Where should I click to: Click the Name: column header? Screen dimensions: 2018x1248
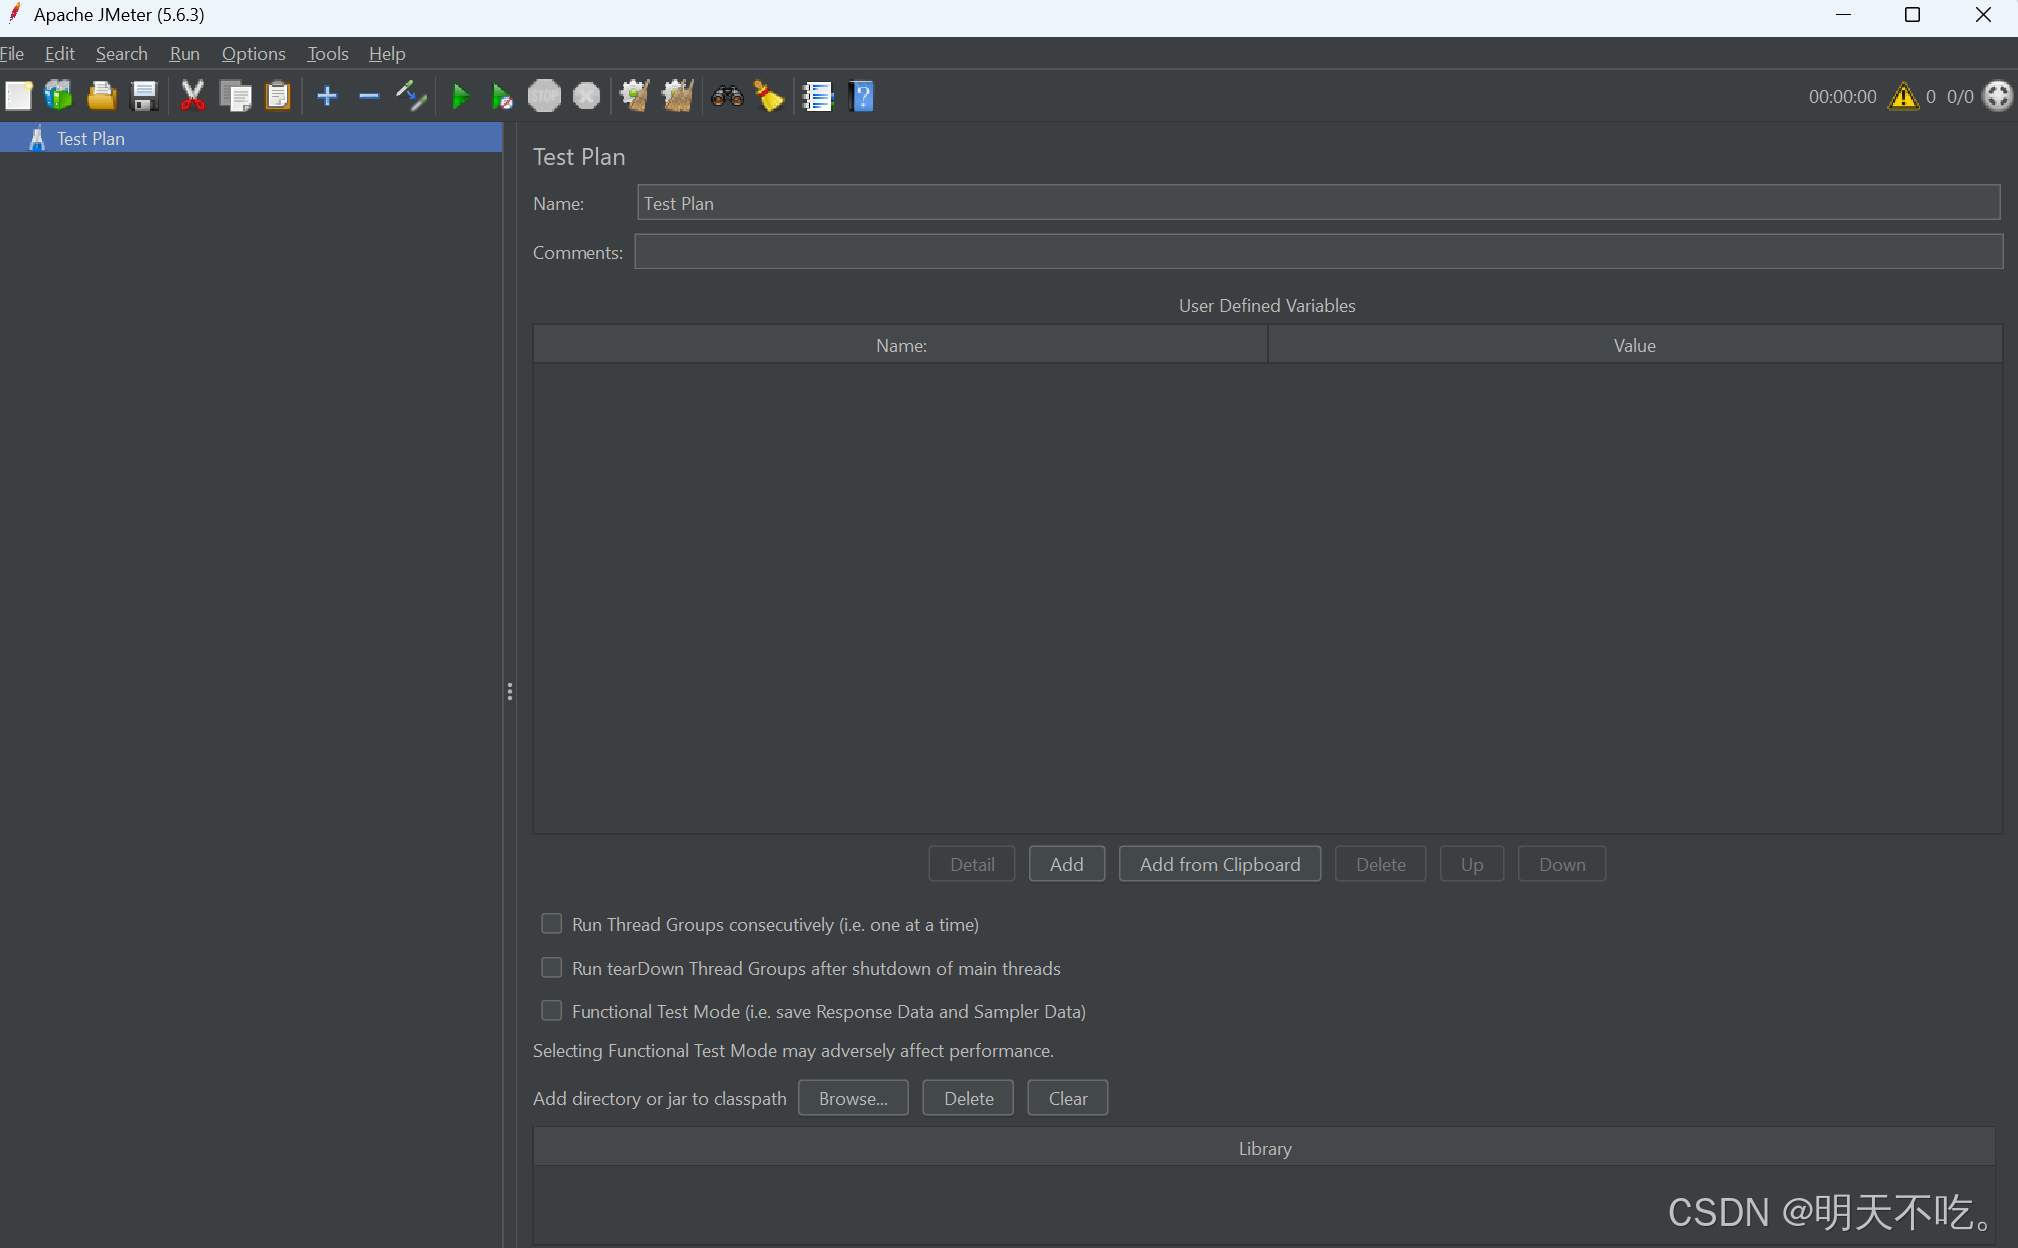(901, 345)
